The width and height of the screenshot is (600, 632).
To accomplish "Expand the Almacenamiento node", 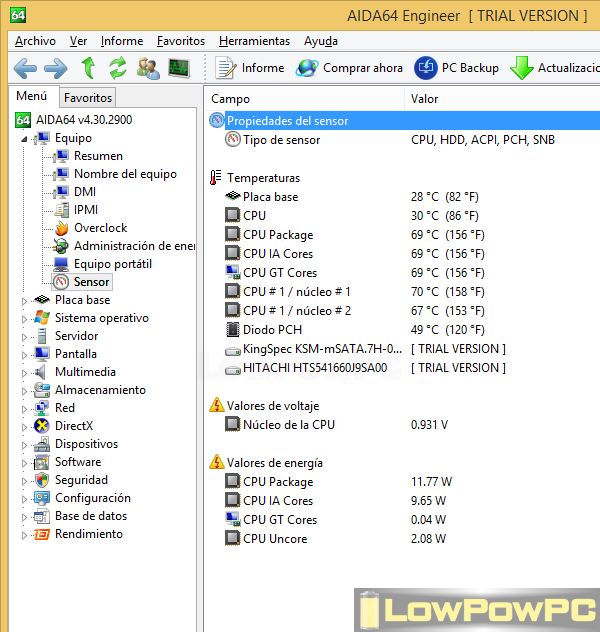I will (24, 391).
